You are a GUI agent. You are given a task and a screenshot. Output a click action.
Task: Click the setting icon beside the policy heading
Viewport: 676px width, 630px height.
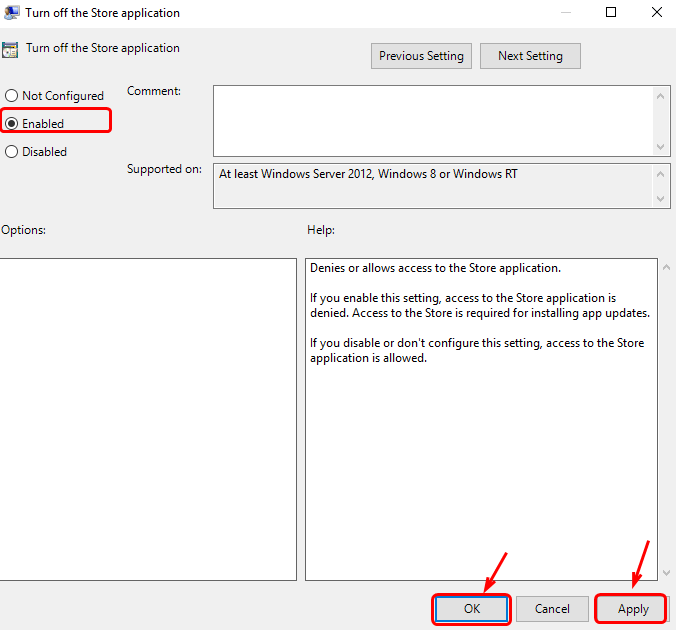click(x=9, y=49)
